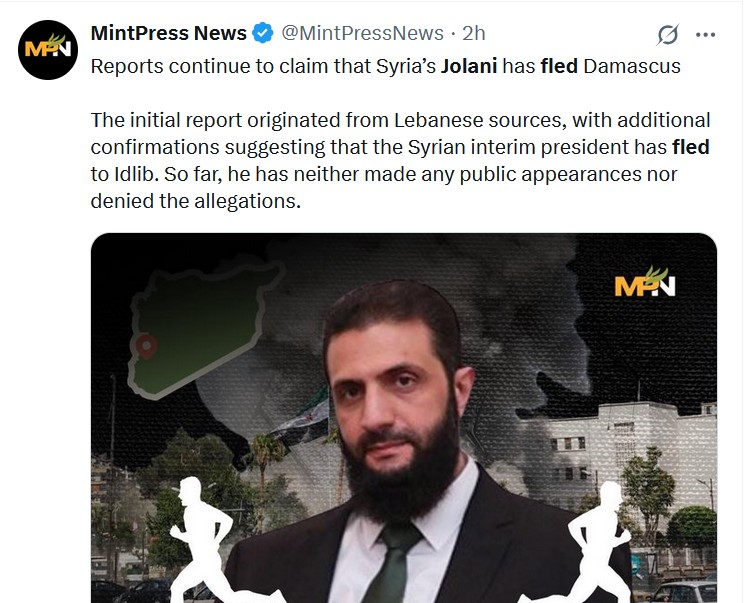
Task: Open the @MintPressNews handle link
Action: [x=363, y=33]
